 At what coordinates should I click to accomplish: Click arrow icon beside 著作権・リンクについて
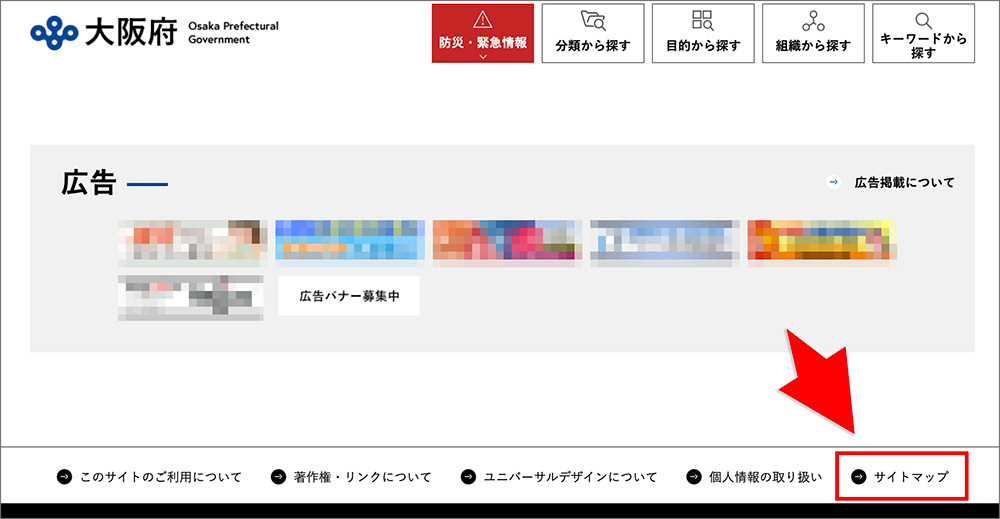pyautogui.click(x=278, y=477)
